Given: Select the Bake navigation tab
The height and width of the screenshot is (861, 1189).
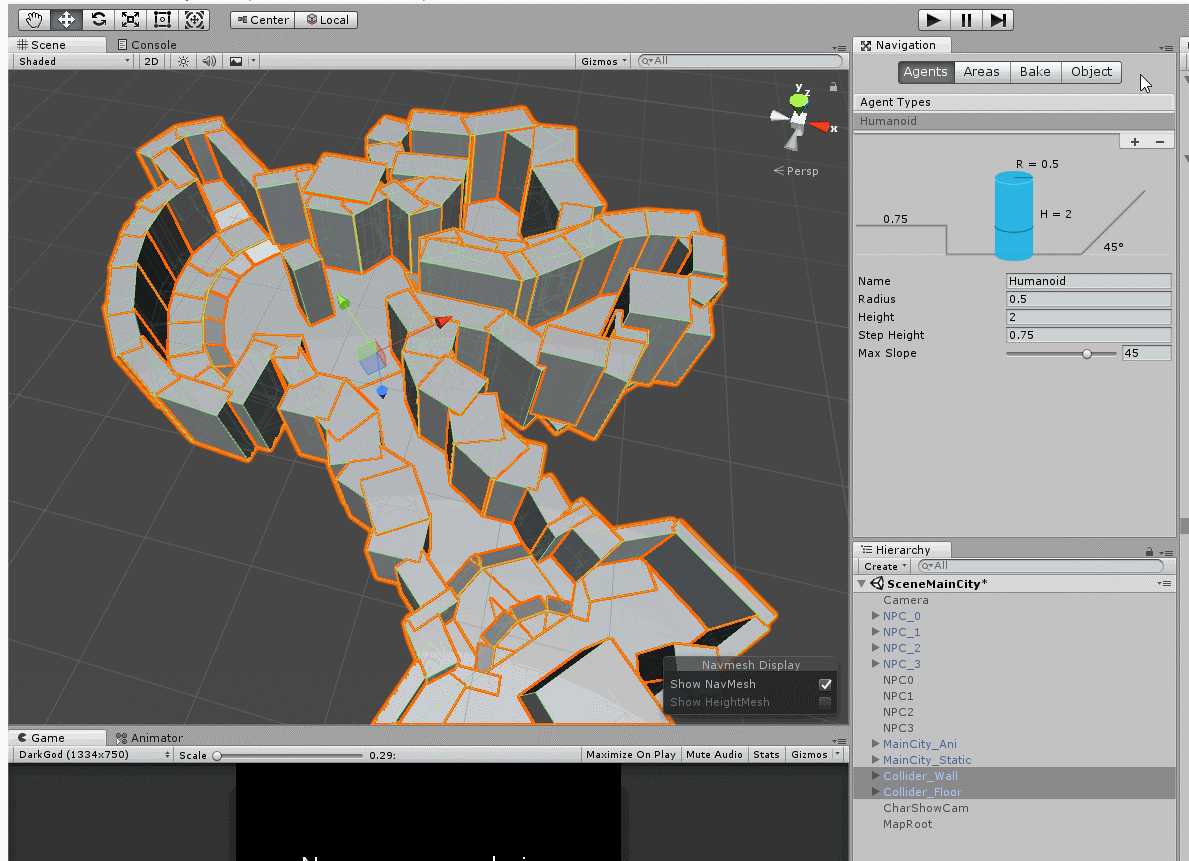Looking at the screenshot, I should point(1035,72).
